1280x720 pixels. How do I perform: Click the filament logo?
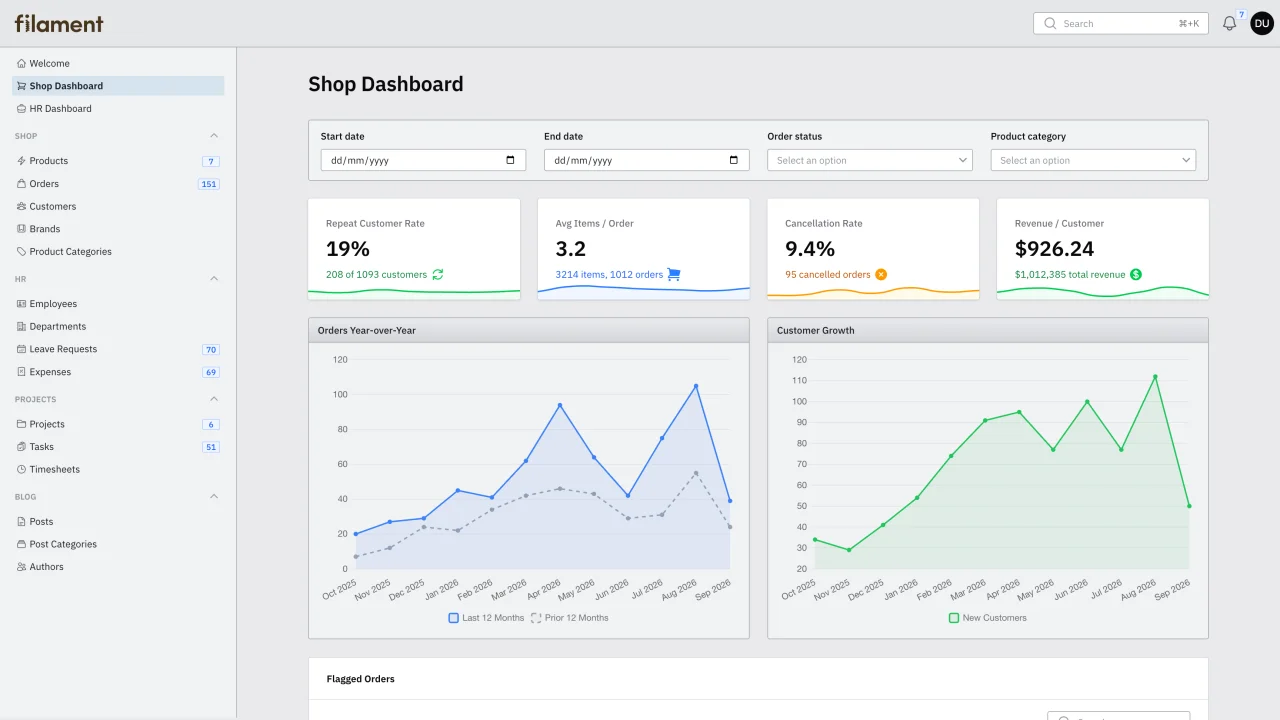tap(59, 23)
